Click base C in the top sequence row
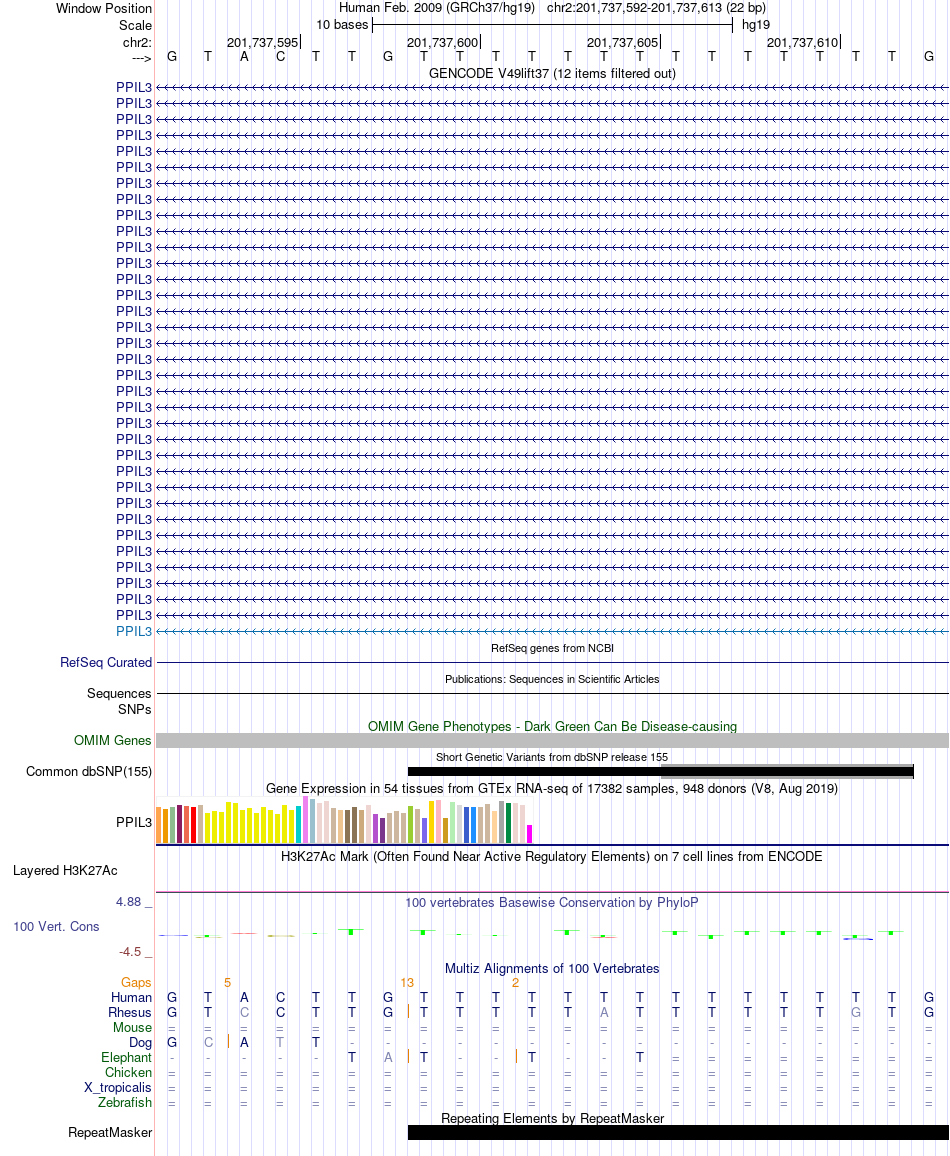The height and width of the screenshot is (1156, 950). pos(280,57)
